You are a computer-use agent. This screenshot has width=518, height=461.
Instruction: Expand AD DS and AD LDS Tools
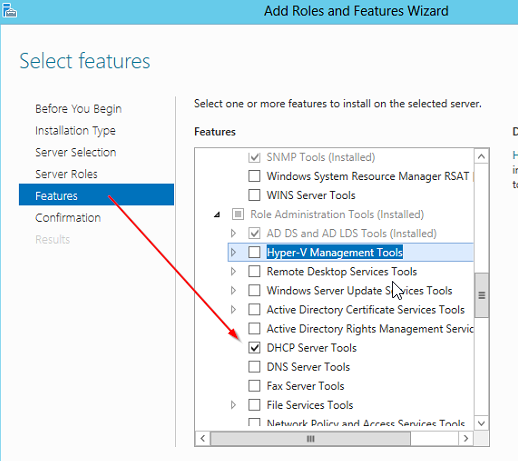[233, 233]
